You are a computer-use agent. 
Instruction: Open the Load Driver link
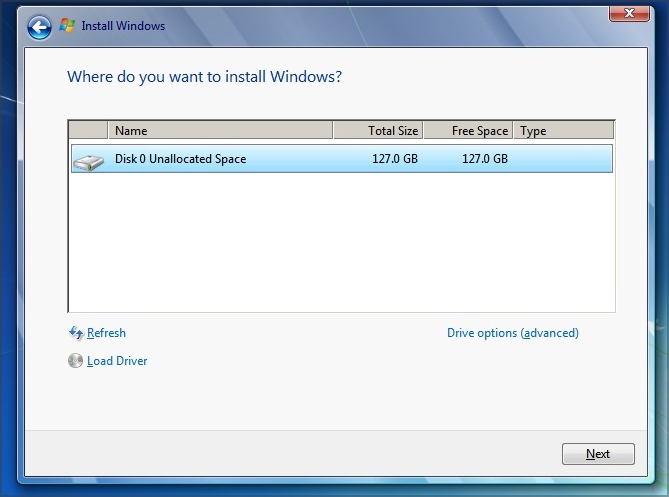[117, 361]
